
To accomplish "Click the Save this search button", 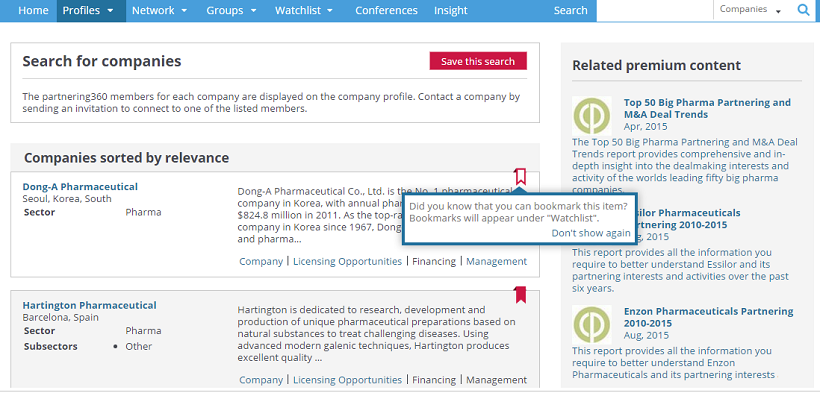I will (x=478, y=61).
